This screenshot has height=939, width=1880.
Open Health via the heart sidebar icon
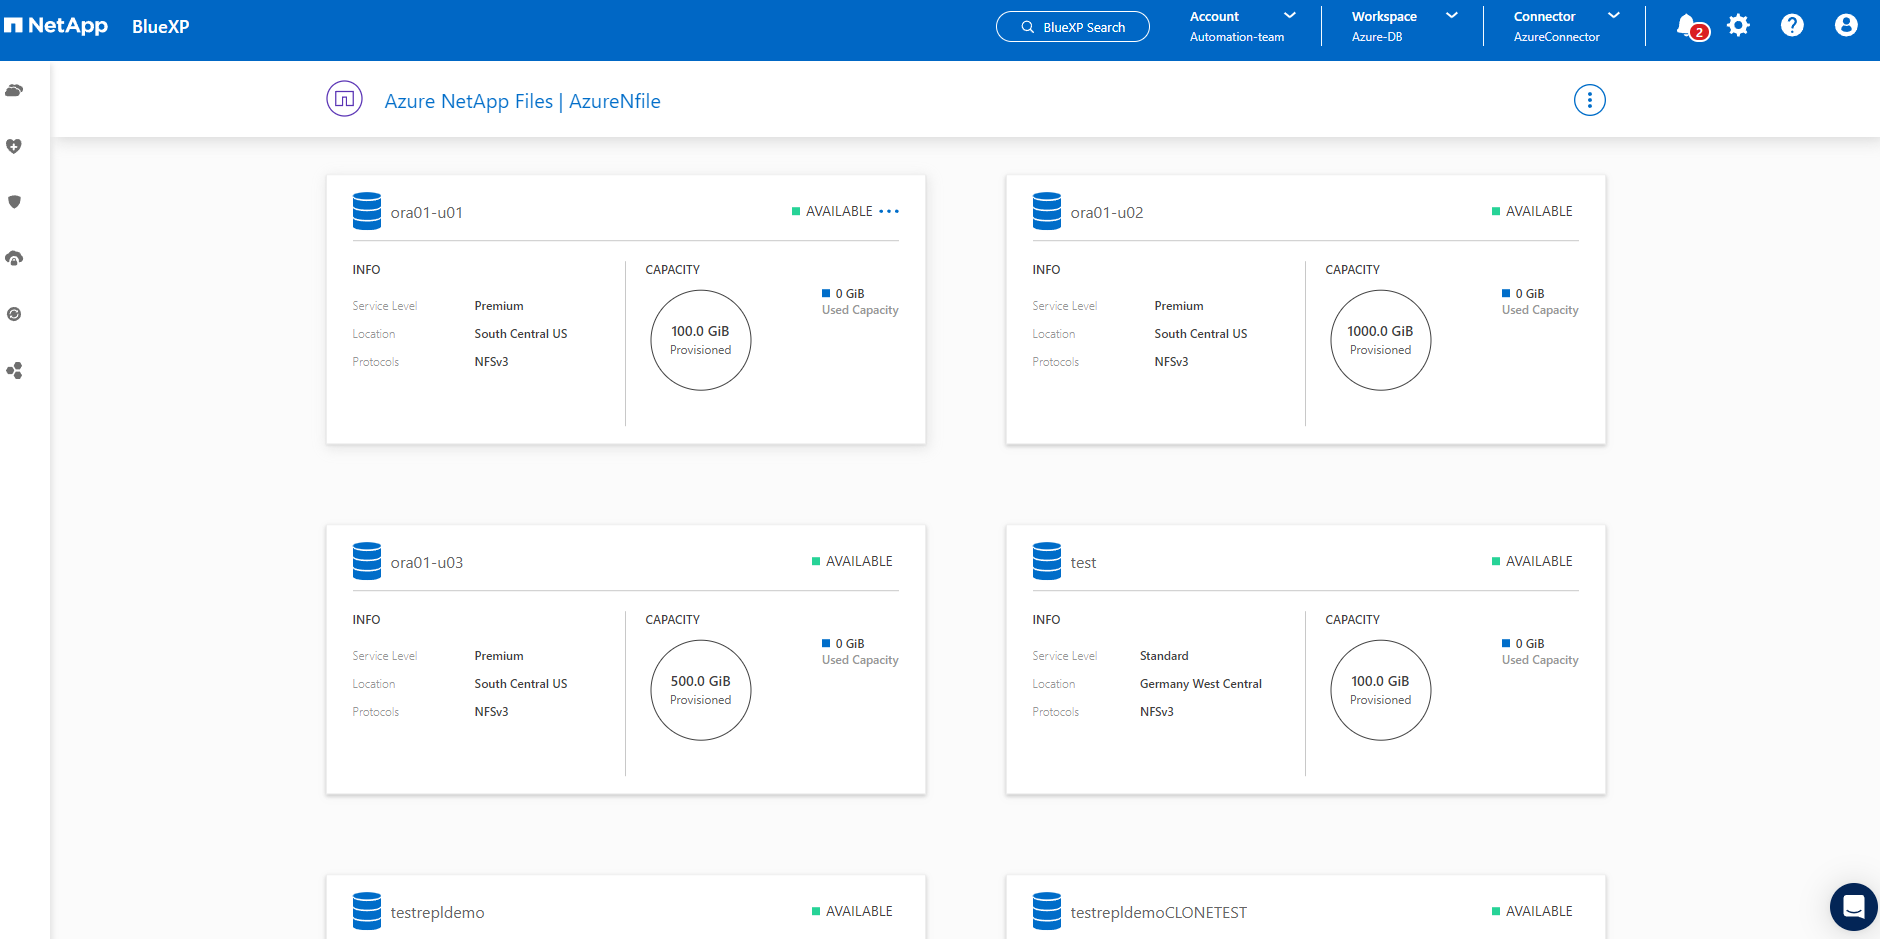click(x=14, y=147)
